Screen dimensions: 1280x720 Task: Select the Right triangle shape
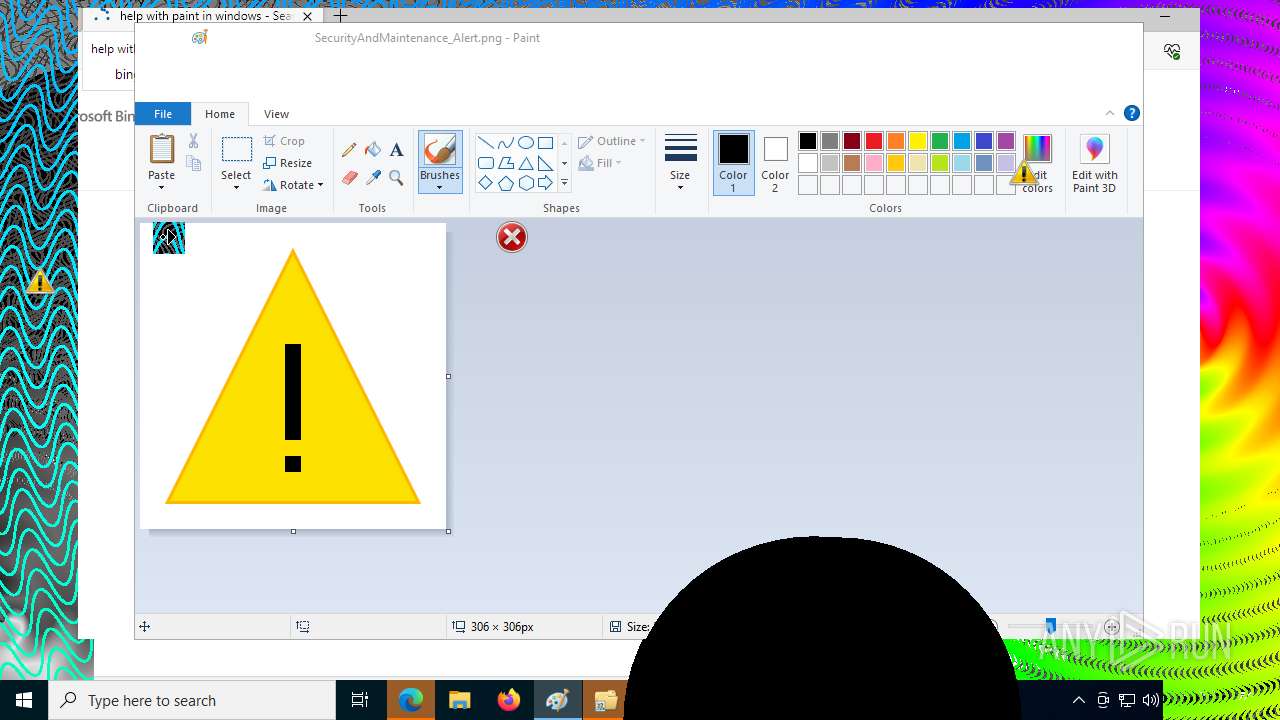click(546, 163)
